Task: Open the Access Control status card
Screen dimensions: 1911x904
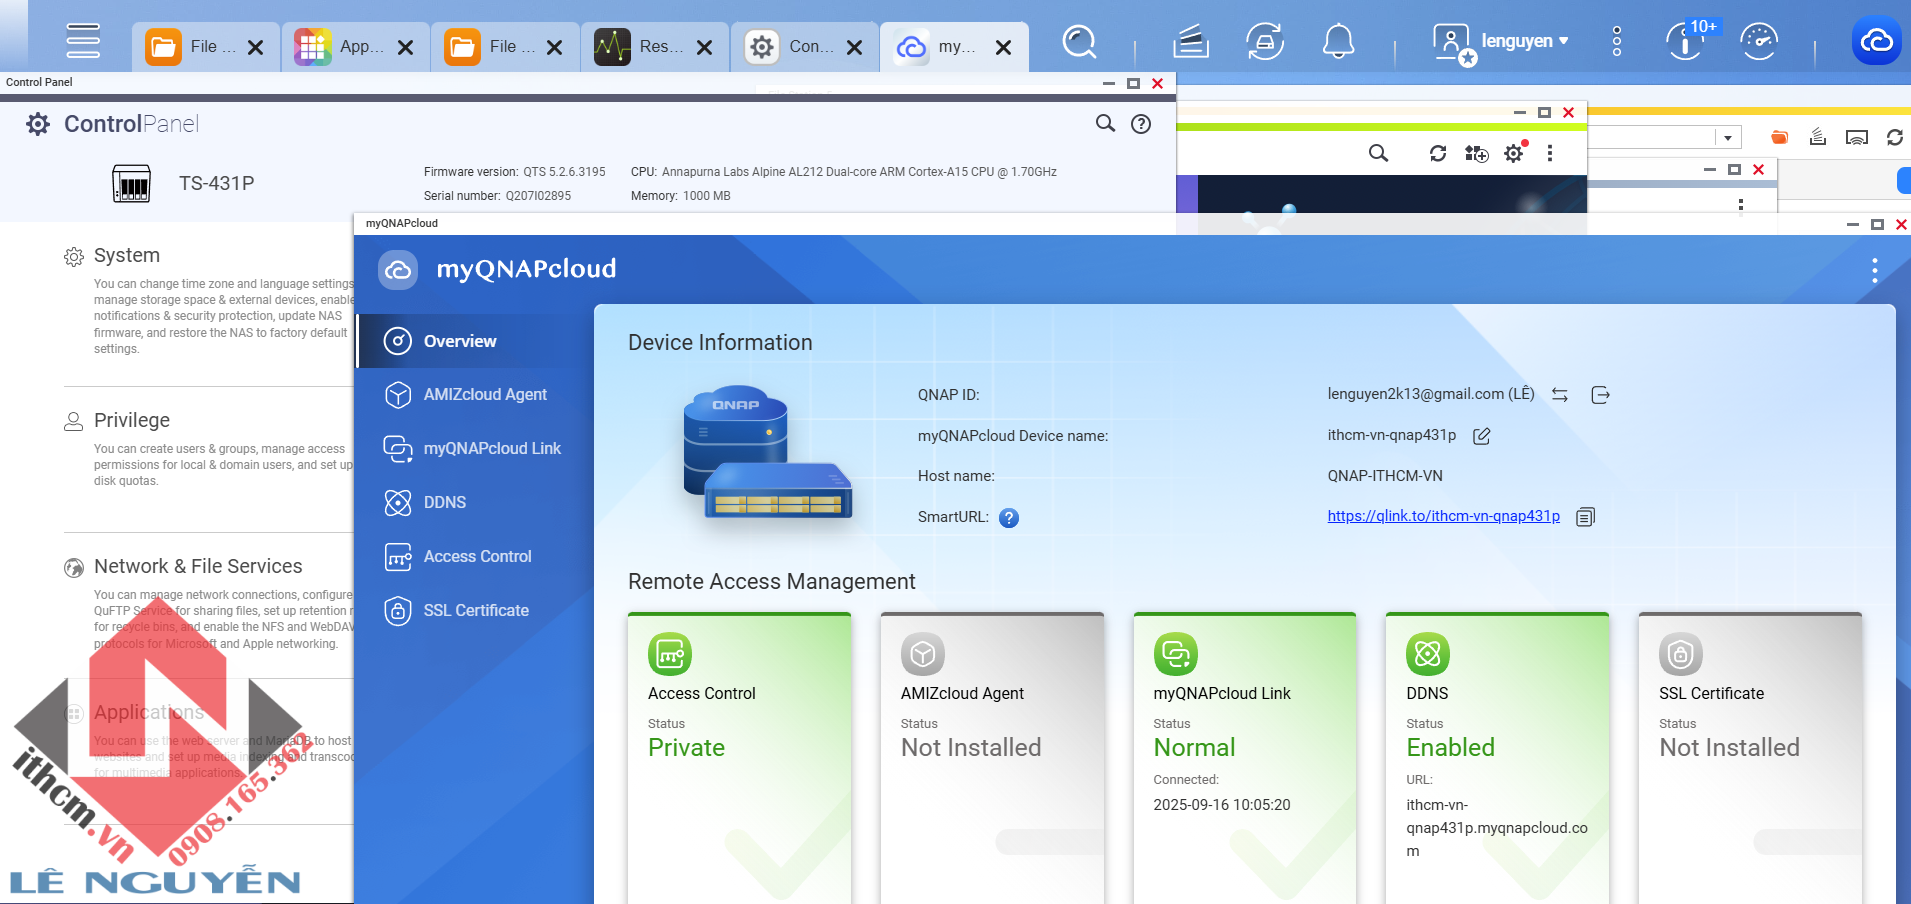Action: 739,758
